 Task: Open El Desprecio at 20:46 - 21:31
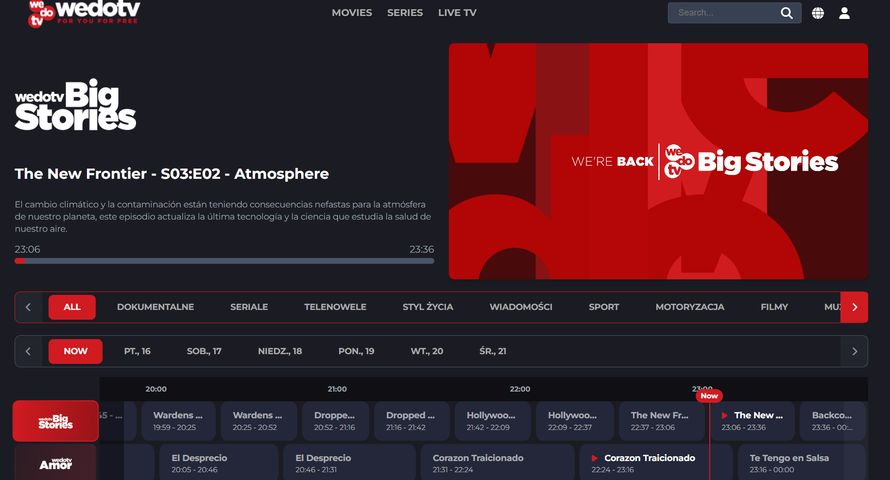(350, 462)
